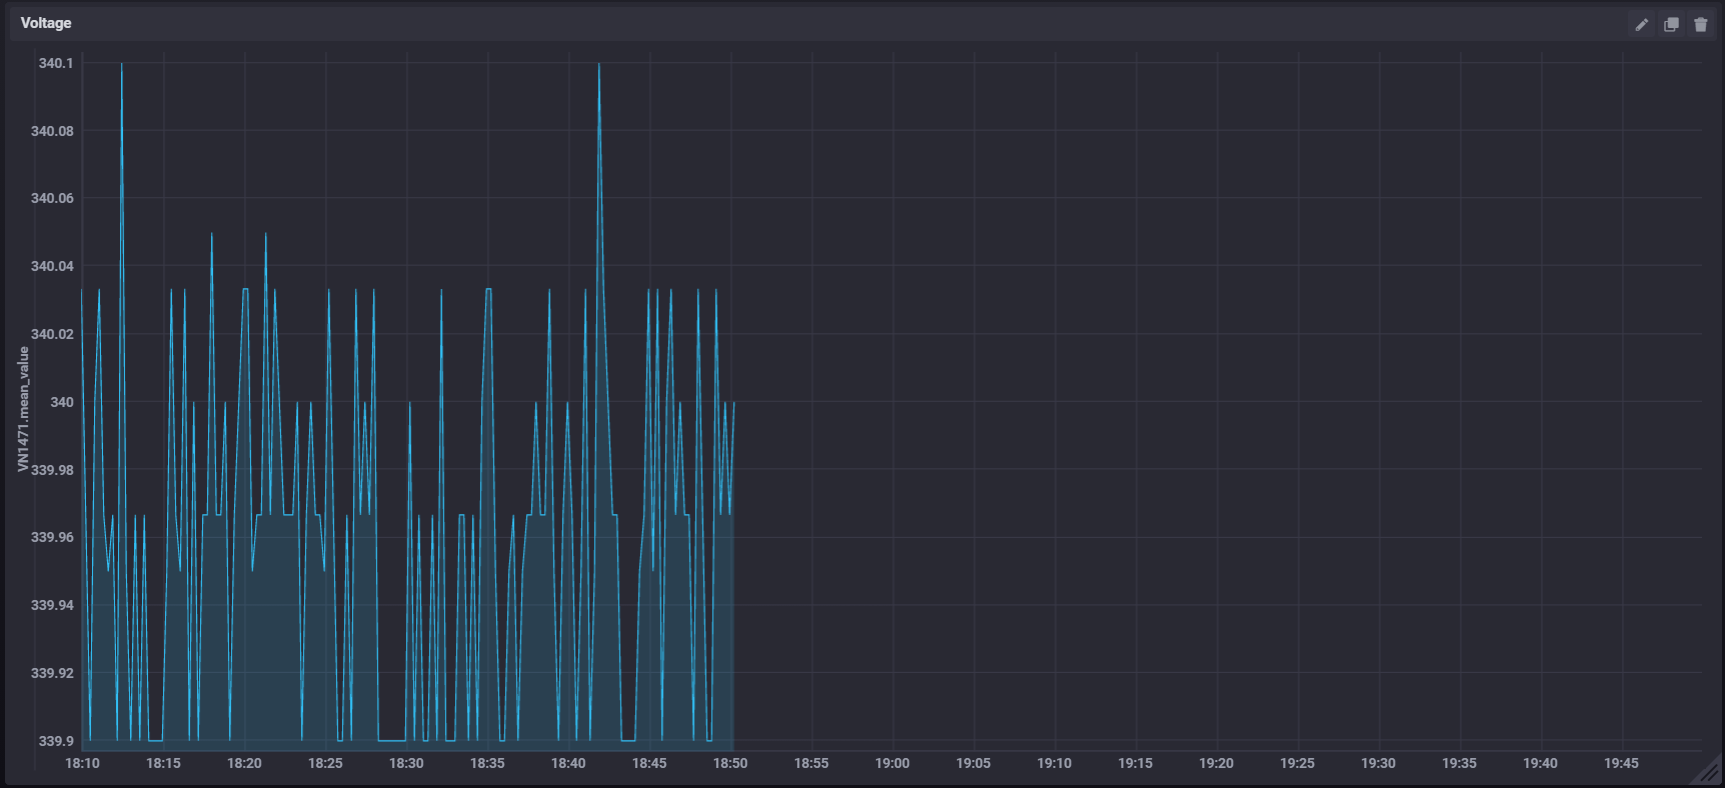Click the "18:20" time label

(244, 763)
